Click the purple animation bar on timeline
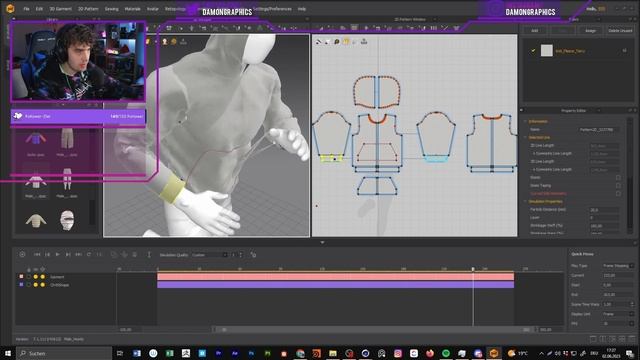This screenshot has height=360, width=640. 336,284
